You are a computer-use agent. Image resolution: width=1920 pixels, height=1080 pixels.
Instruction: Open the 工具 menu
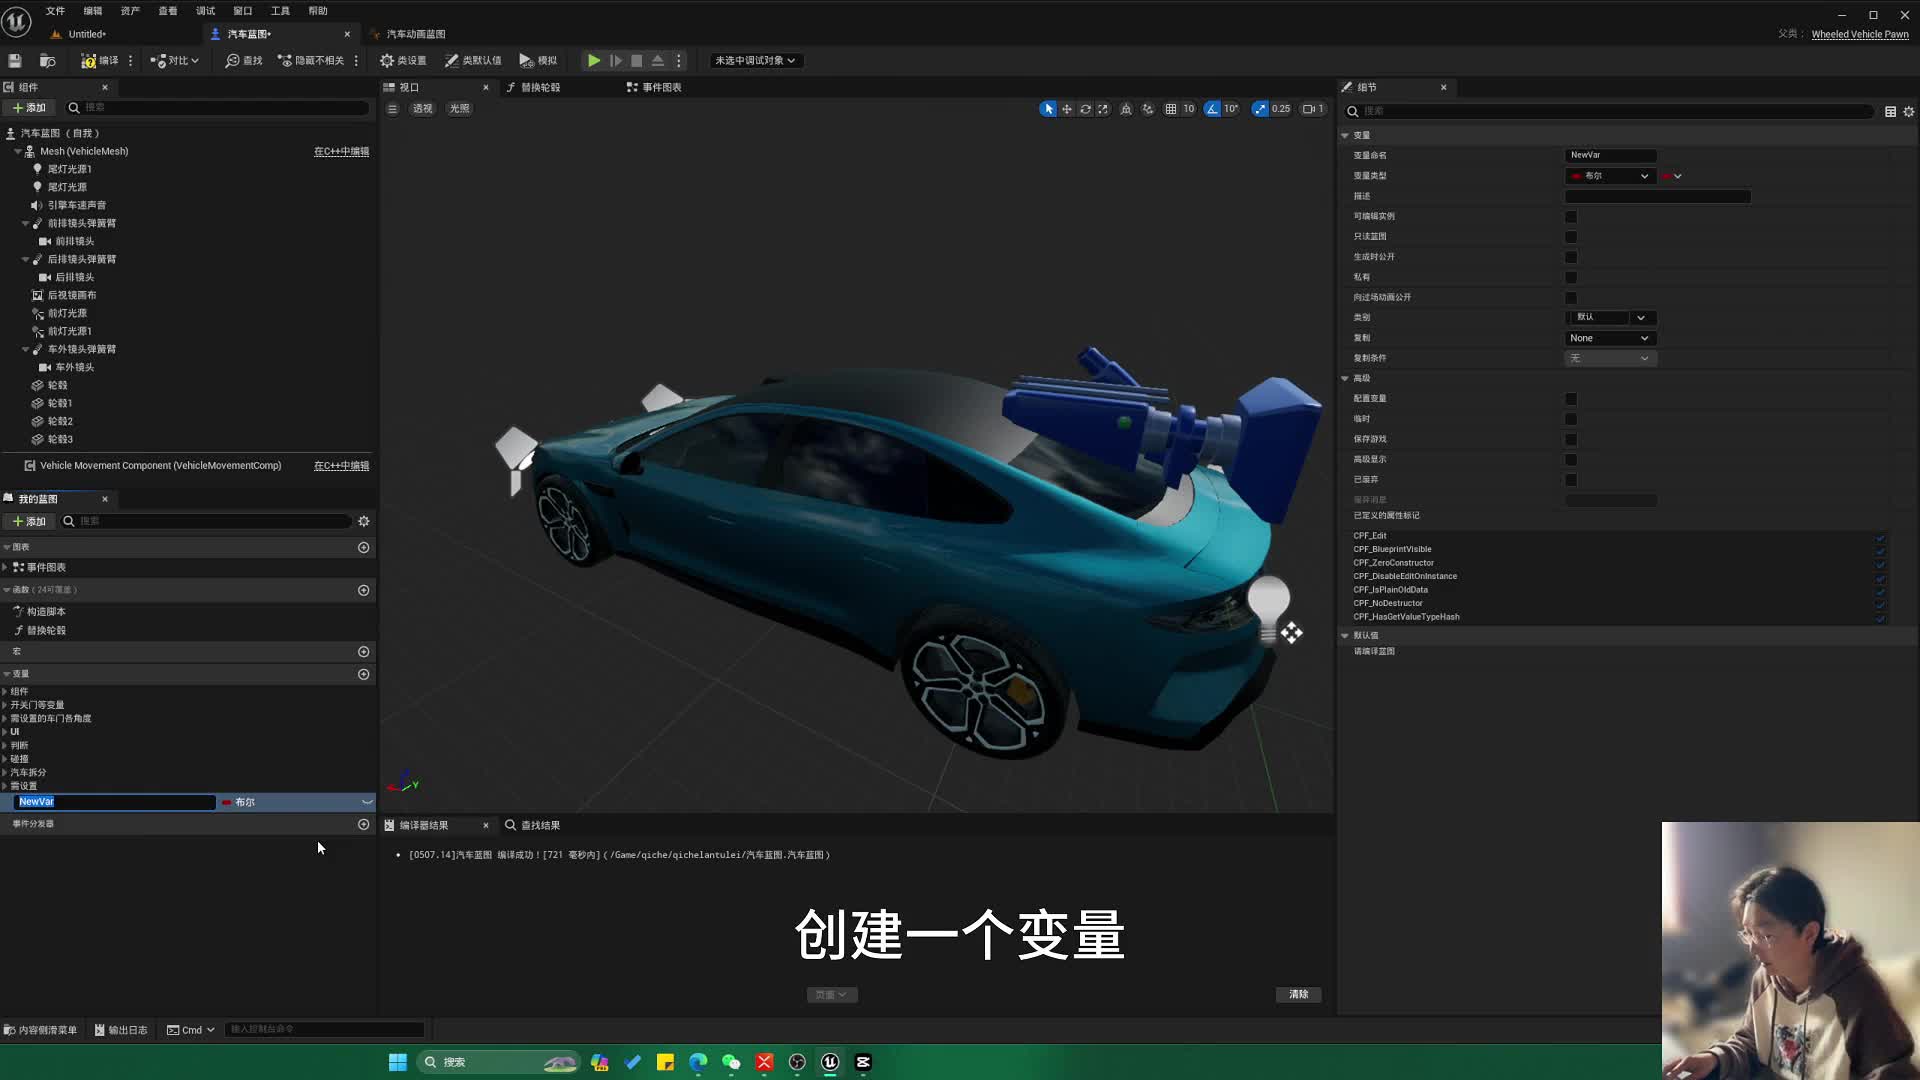[280, 11]
